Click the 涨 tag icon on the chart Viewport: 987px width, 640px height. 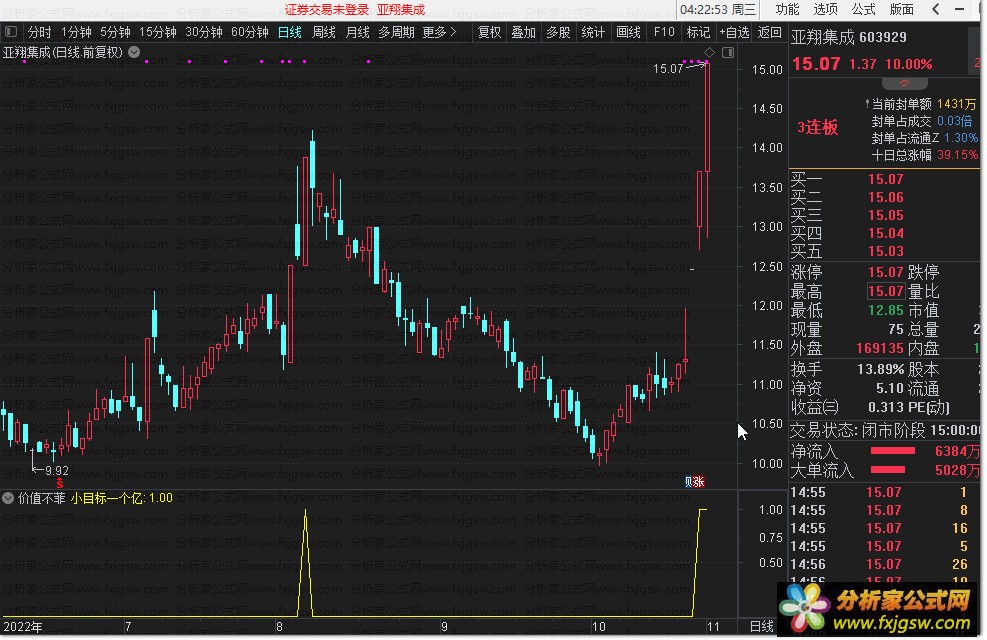[x=699, y=482]
